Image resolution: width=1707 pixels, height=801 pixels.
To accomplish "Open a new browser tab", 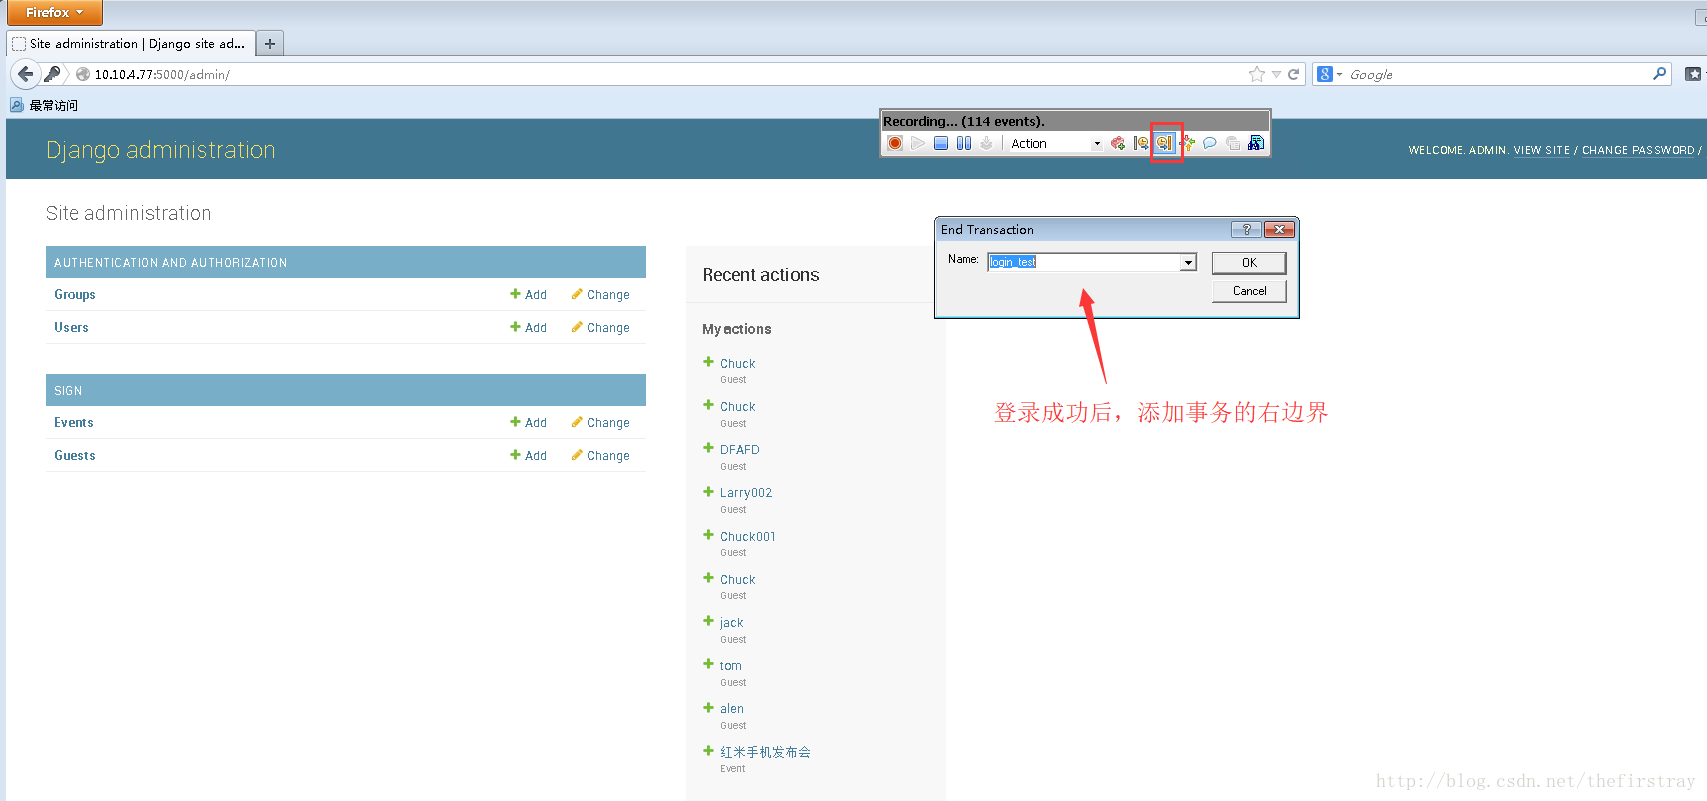I will pyautogui.click(x=270, y=44).
